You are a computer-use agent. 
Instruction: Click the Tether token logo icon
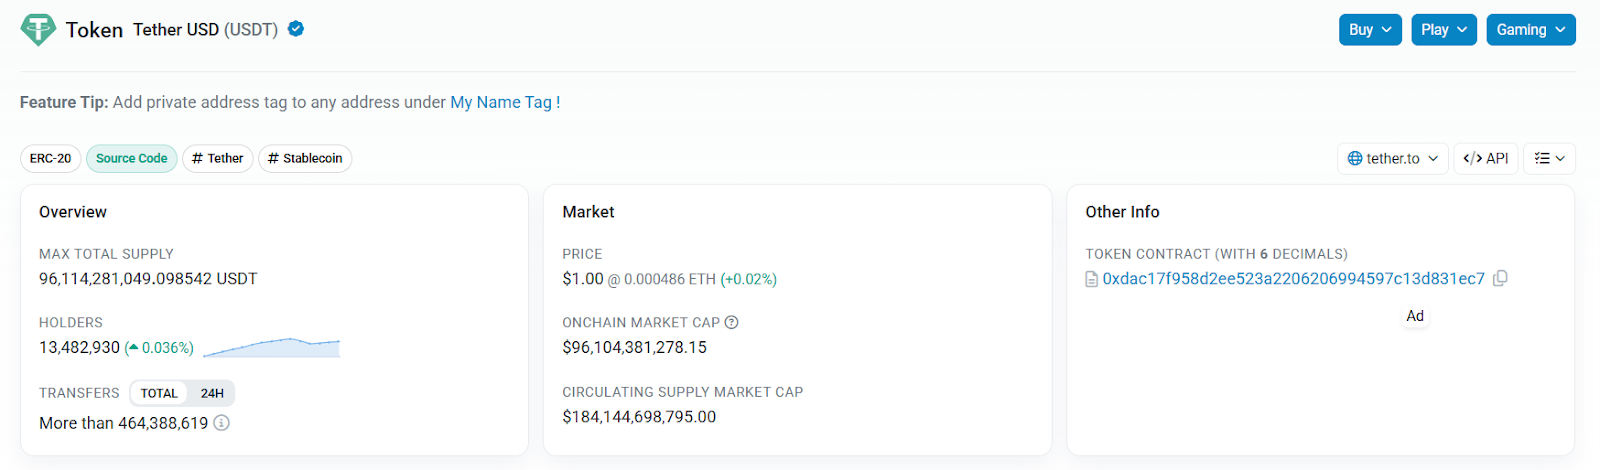point(38,30)
